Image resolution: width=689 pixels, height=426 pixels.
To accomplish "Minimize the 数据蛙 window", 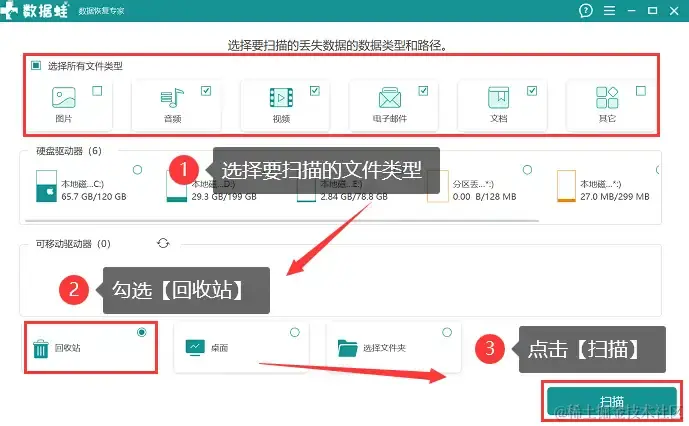I will click(631, 11).
